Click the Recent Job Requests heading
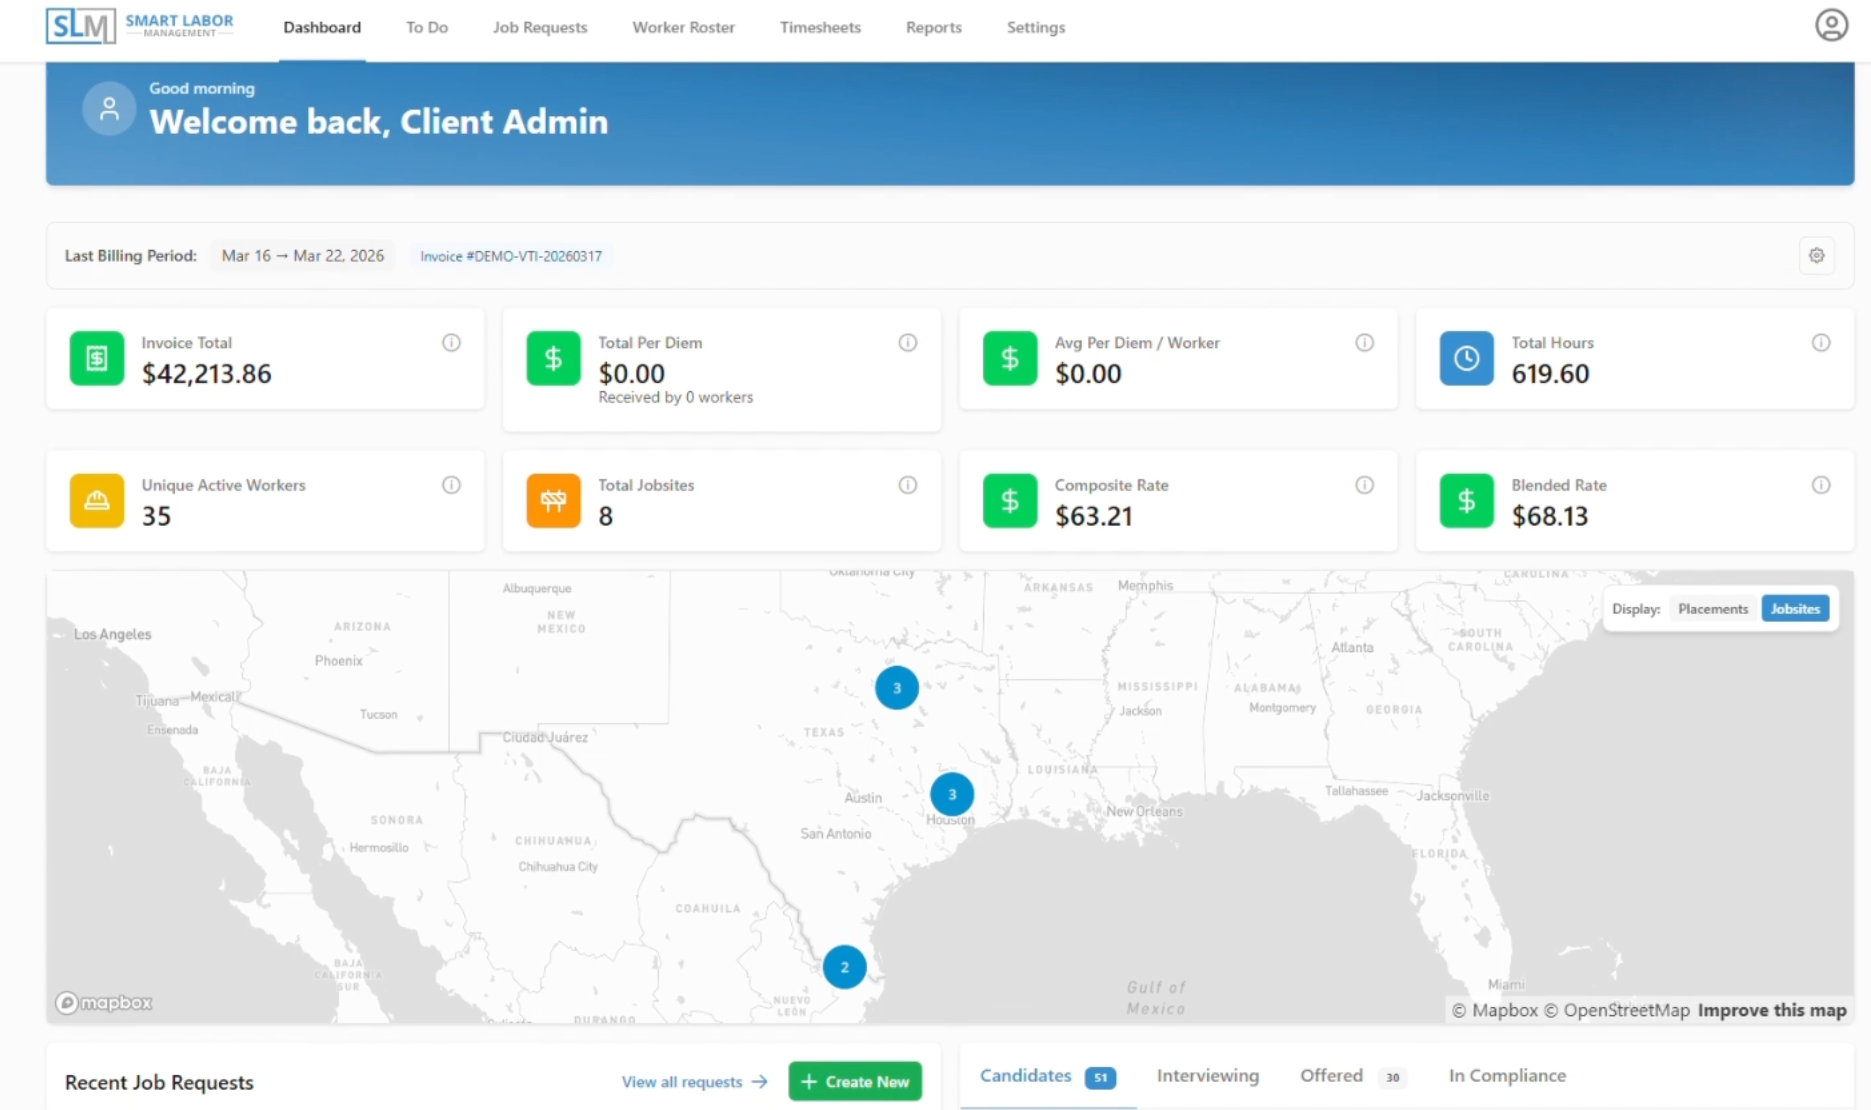Image resolution: width=1871 pixels, height=1110 pixels. tap(159, 1083)
